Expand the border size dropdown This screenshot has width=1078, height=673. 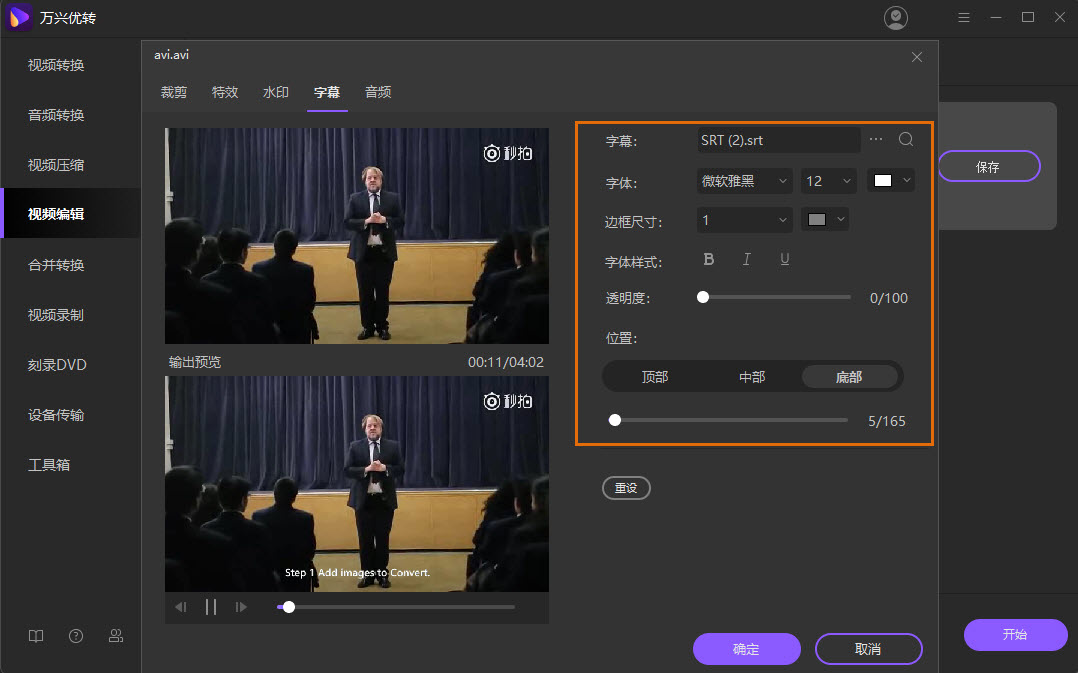click(744, 220)
